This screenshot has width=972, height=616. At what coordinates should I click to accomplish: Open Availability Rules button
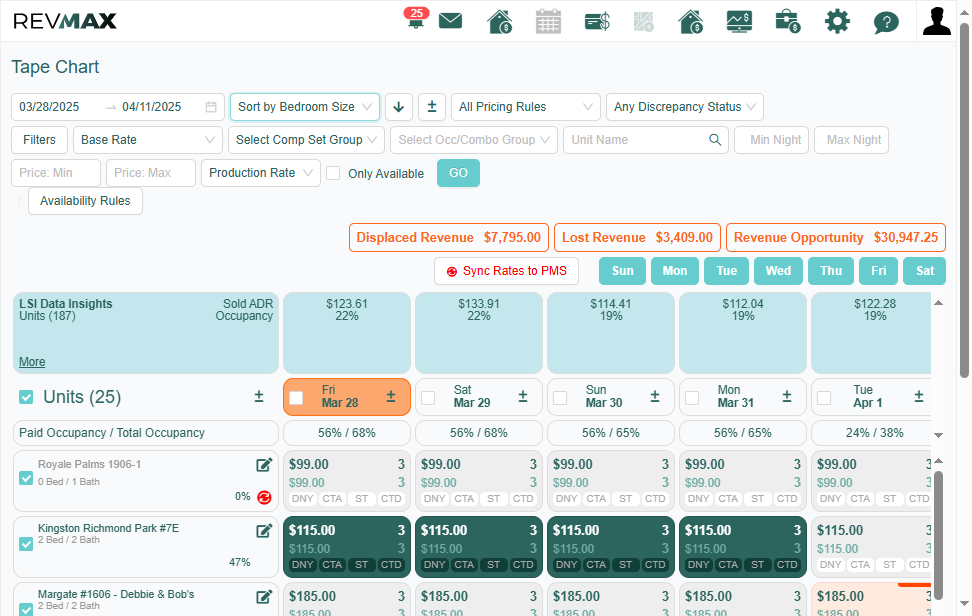click(86, 201)
